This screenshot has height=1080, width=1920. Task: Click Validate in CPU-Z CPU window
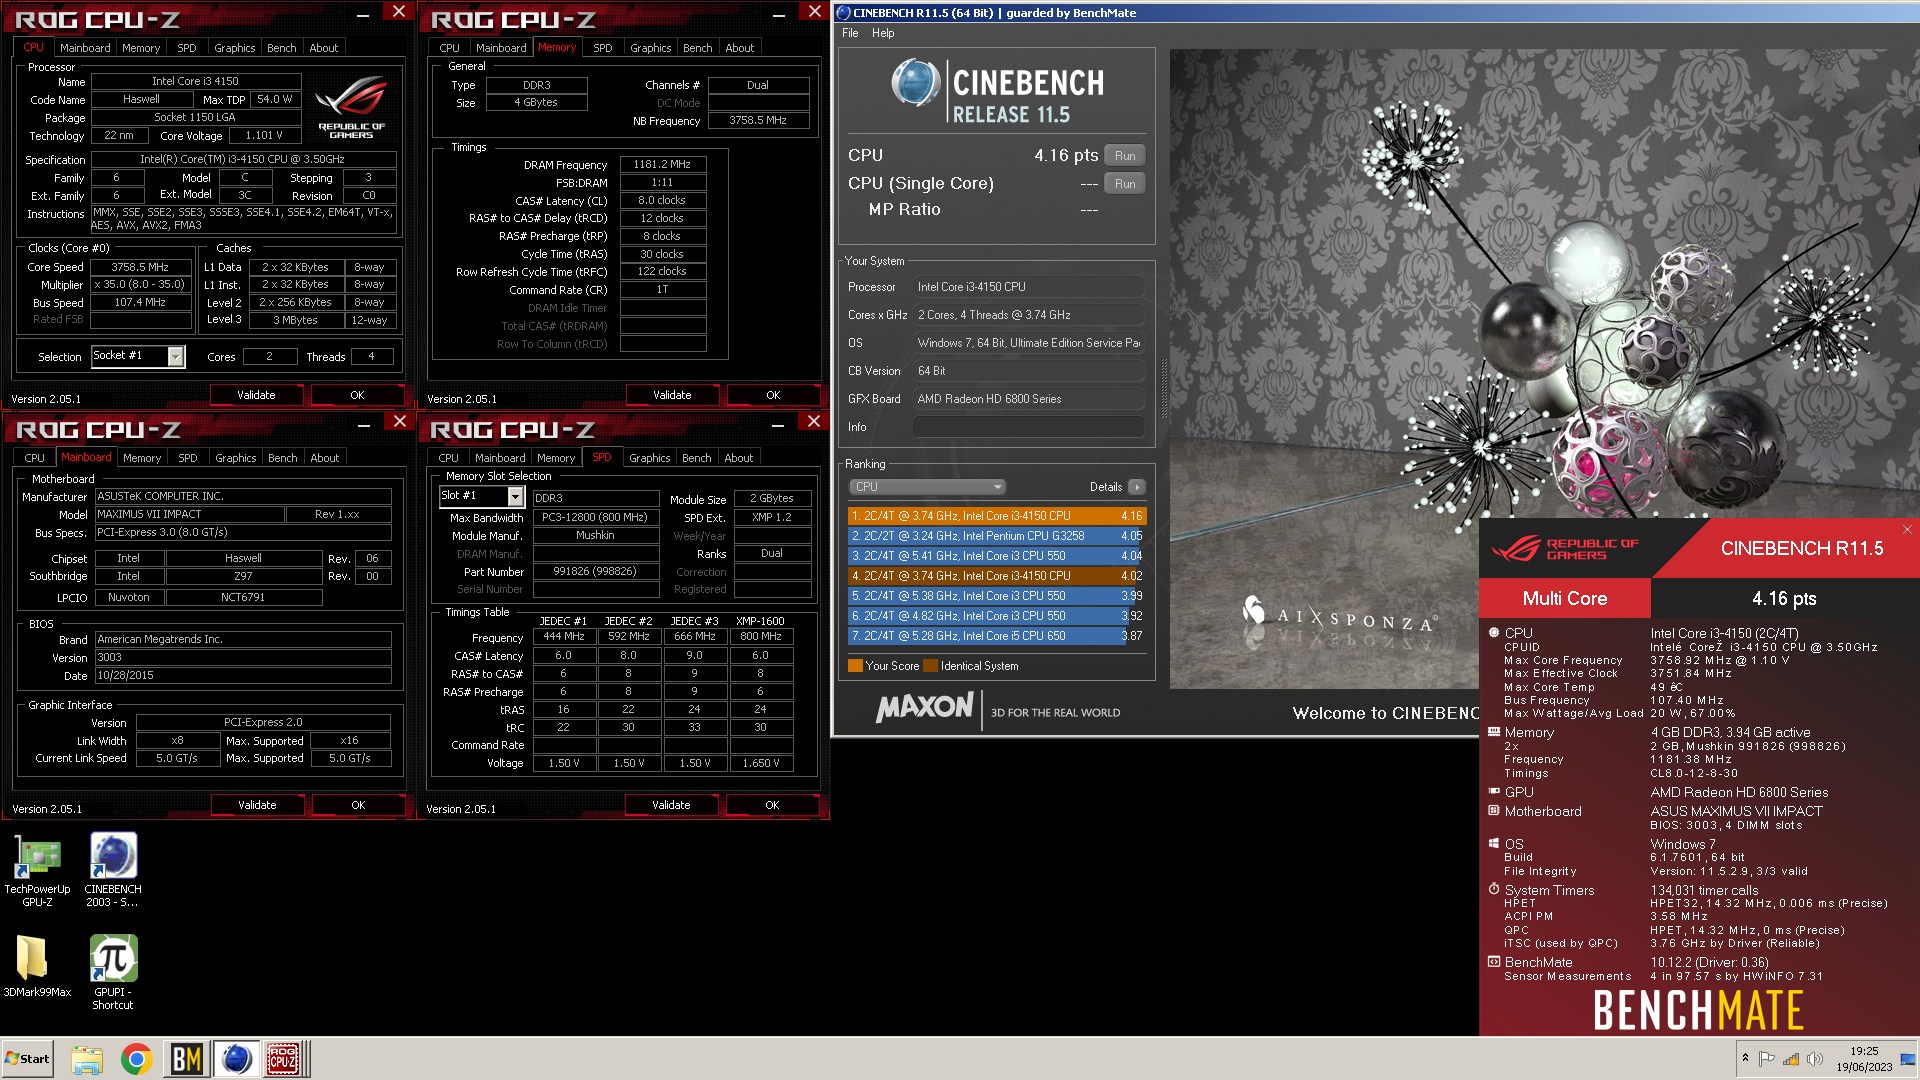(256, 395)
